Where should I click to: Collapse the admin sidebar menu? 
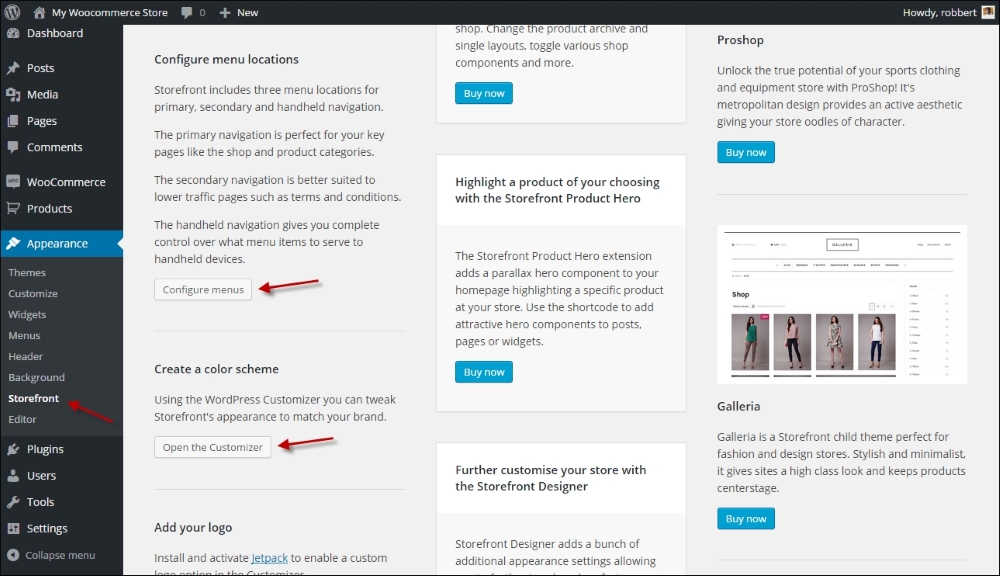pyautogui.click(x=60, y=555)
